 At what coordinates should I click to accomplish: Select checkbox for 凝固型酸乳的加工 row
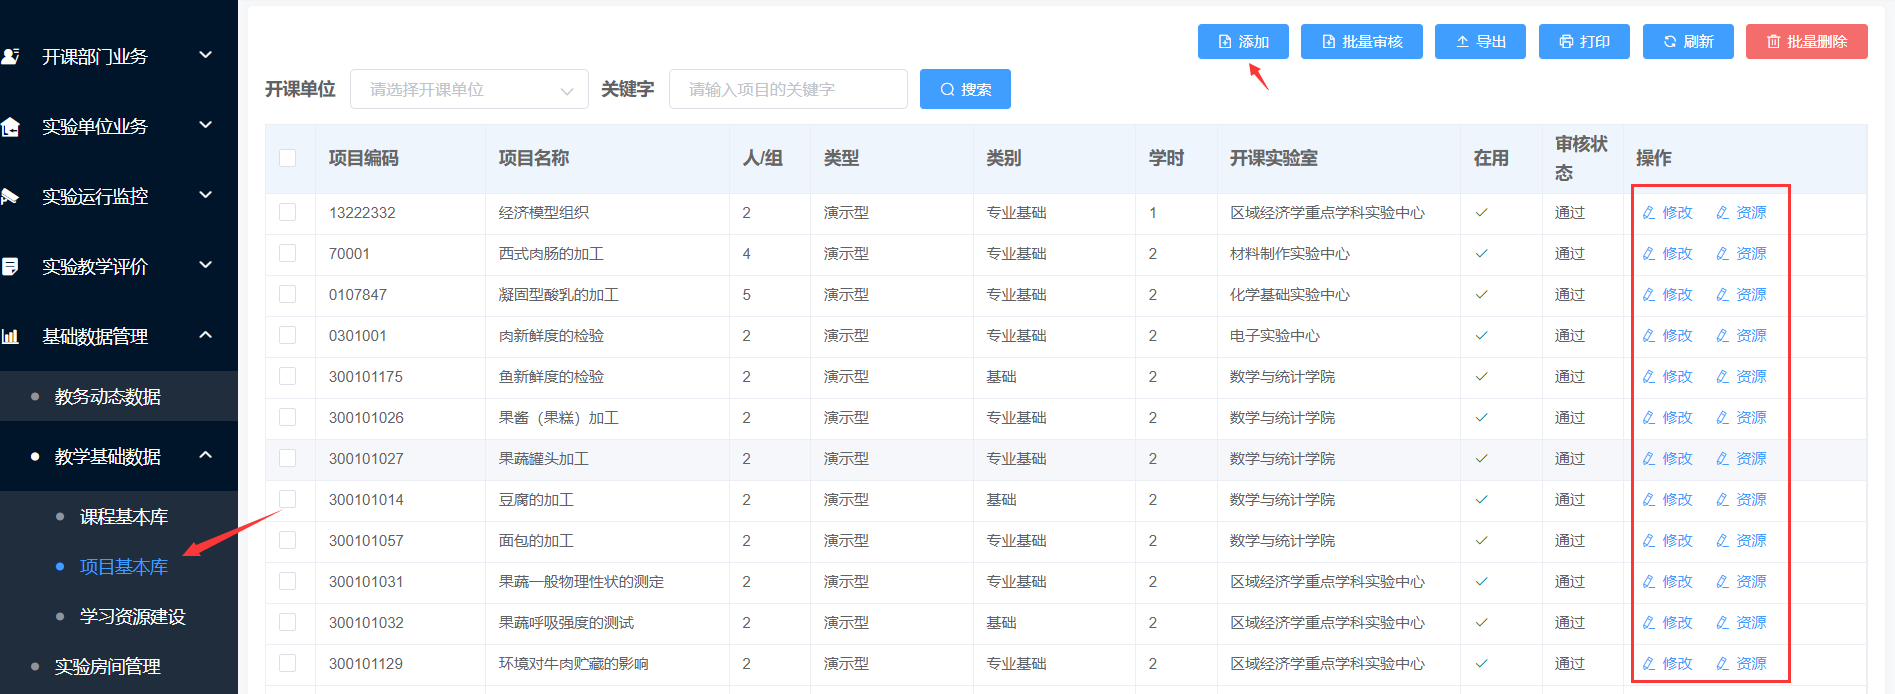click(288, 294)
